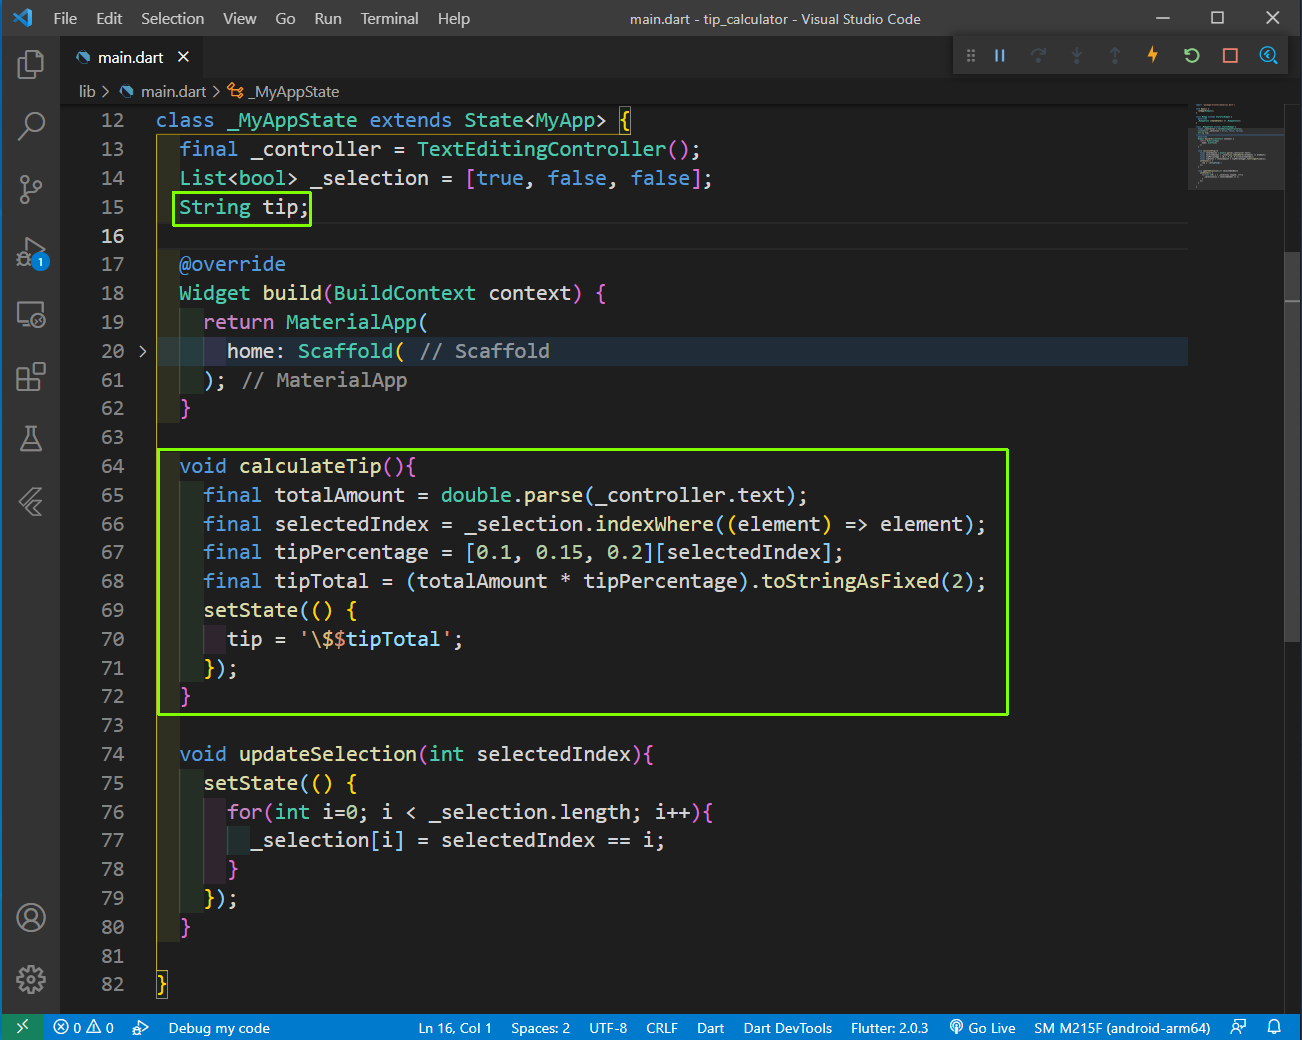This screenshot has width=1302, height=1040.
Task: Click the debug Step Out button
Action: (x=1114, y=56)
